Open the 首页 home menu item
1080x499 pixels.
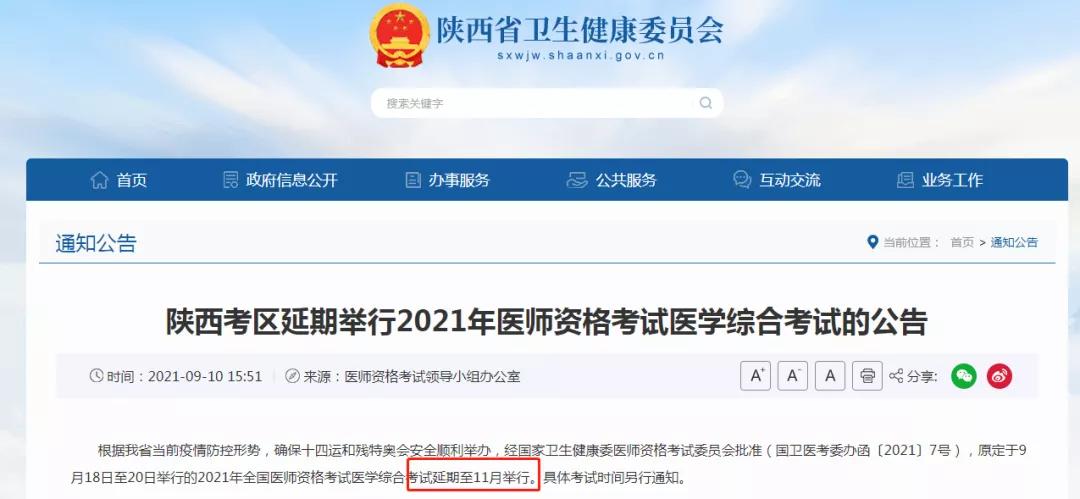[x=118, y=181]
